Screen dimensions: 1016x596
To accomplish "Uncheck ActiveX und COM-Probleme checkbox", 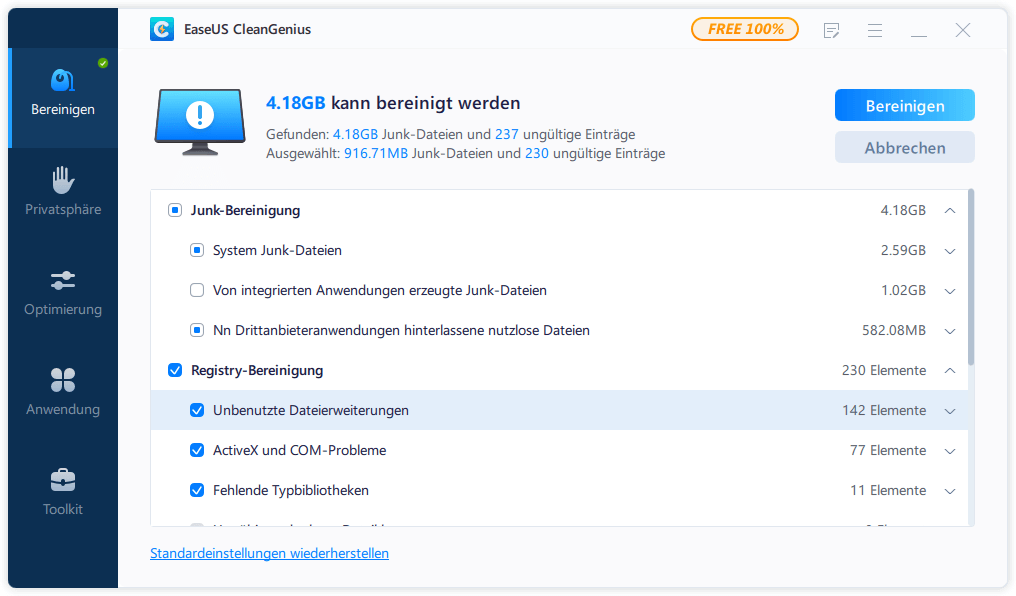I will point(197,451).
